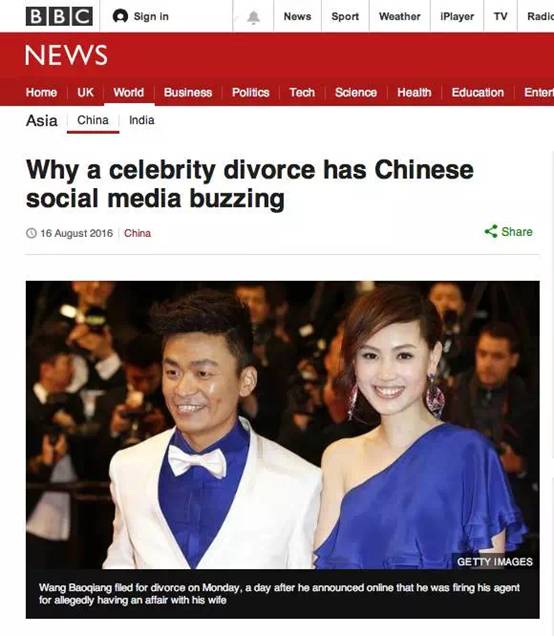
Task: Click the Sign in account icon
Action: pos(120,16)
